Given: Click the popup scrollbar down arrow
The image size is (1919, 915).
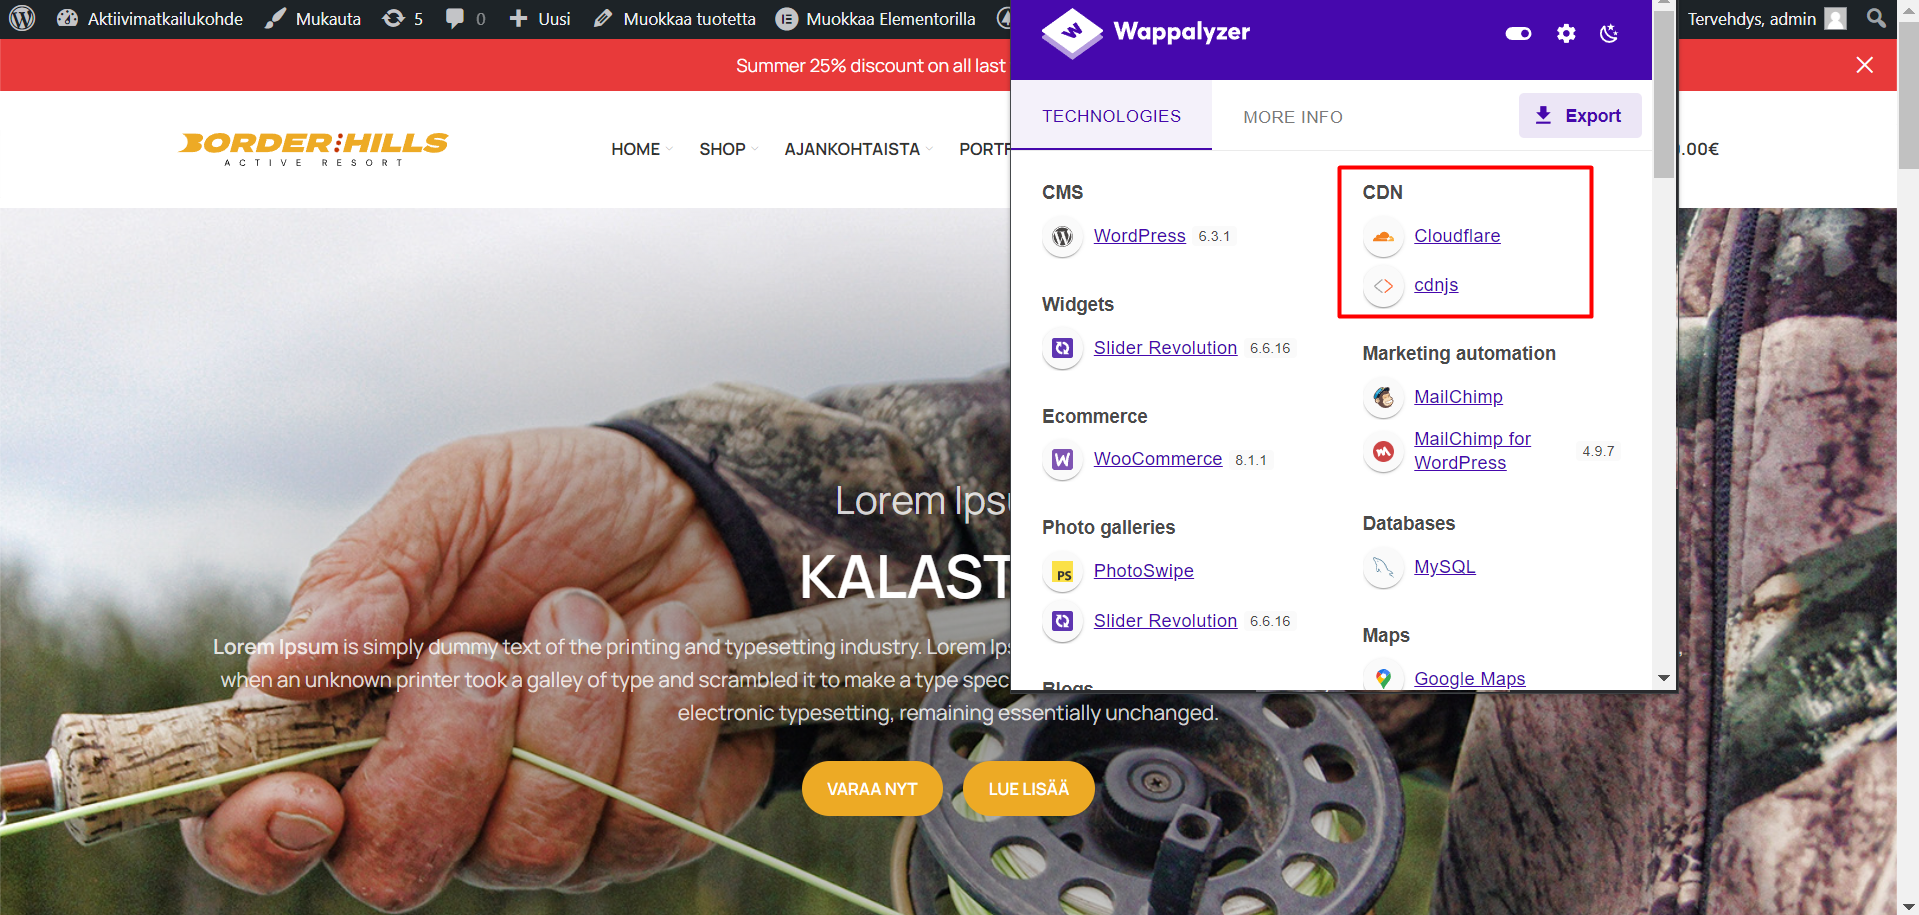Looking at the screenshot, I should 1664,678.
